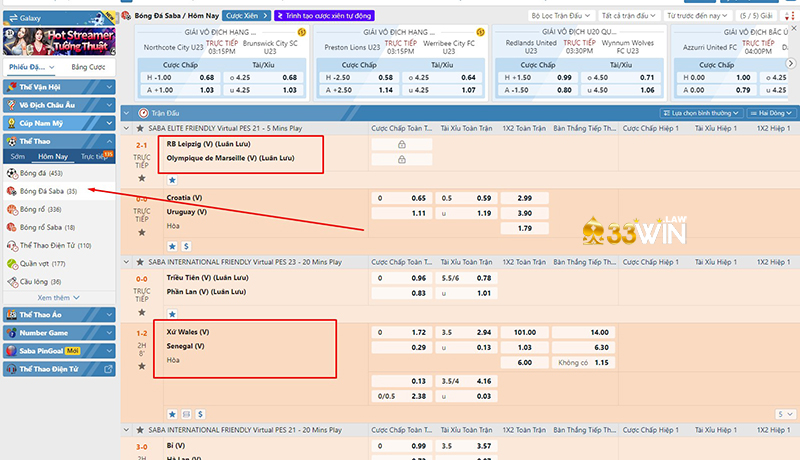This screenshot has height=460, width=800.
Task: Toggle favorite star on SABA ELITE FRIENDLY league
Action: [140, 128]
